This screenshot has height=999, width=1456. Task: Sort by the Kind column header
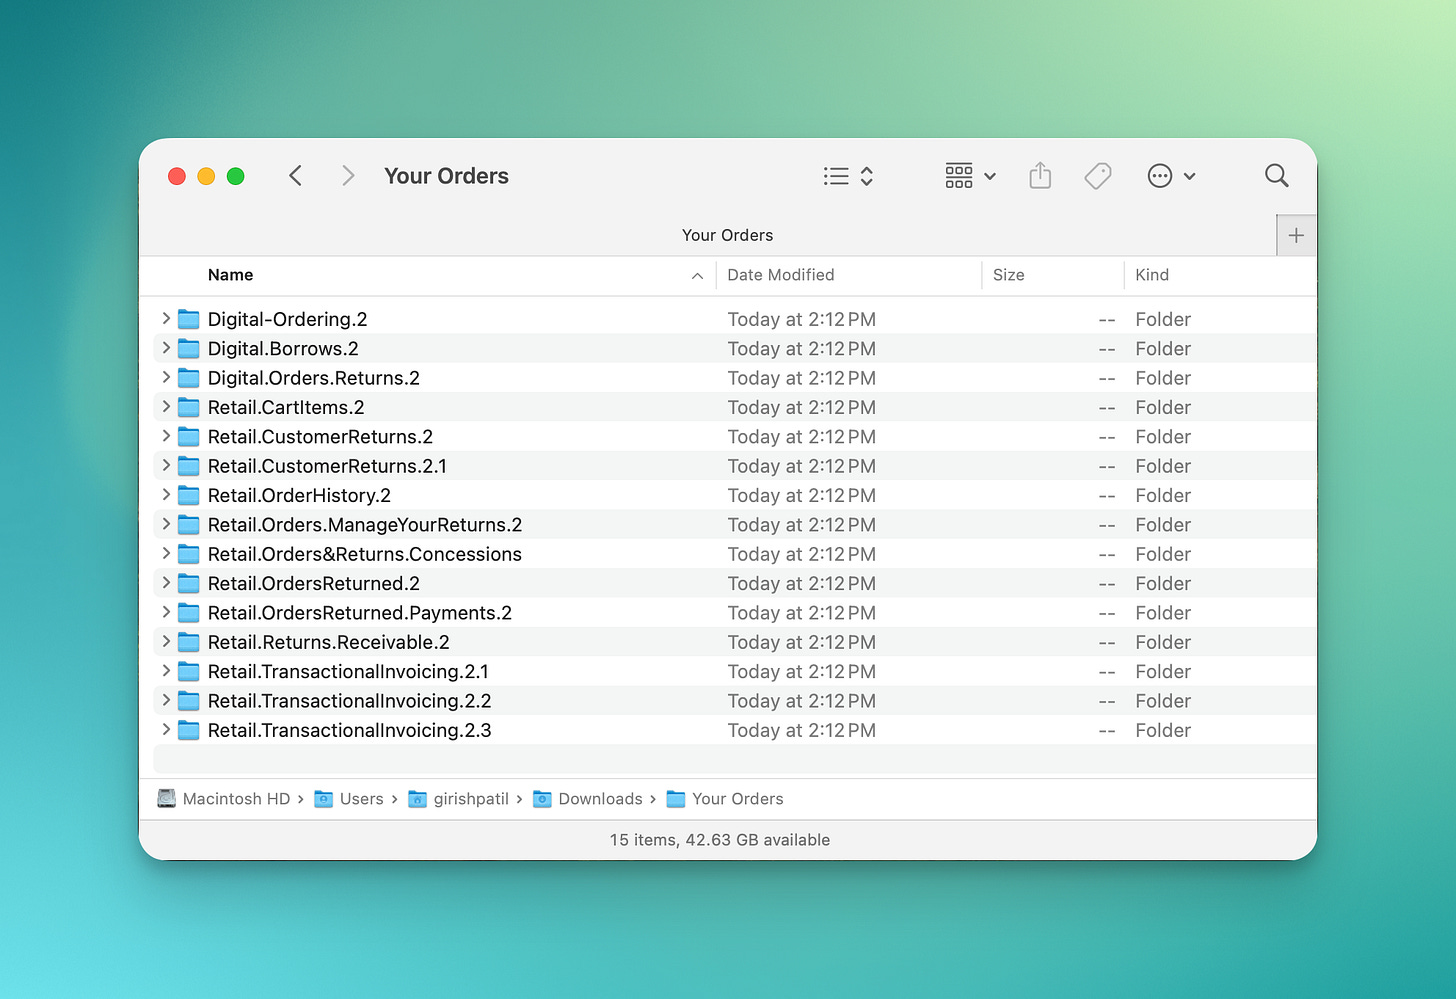click(1152, 275)
